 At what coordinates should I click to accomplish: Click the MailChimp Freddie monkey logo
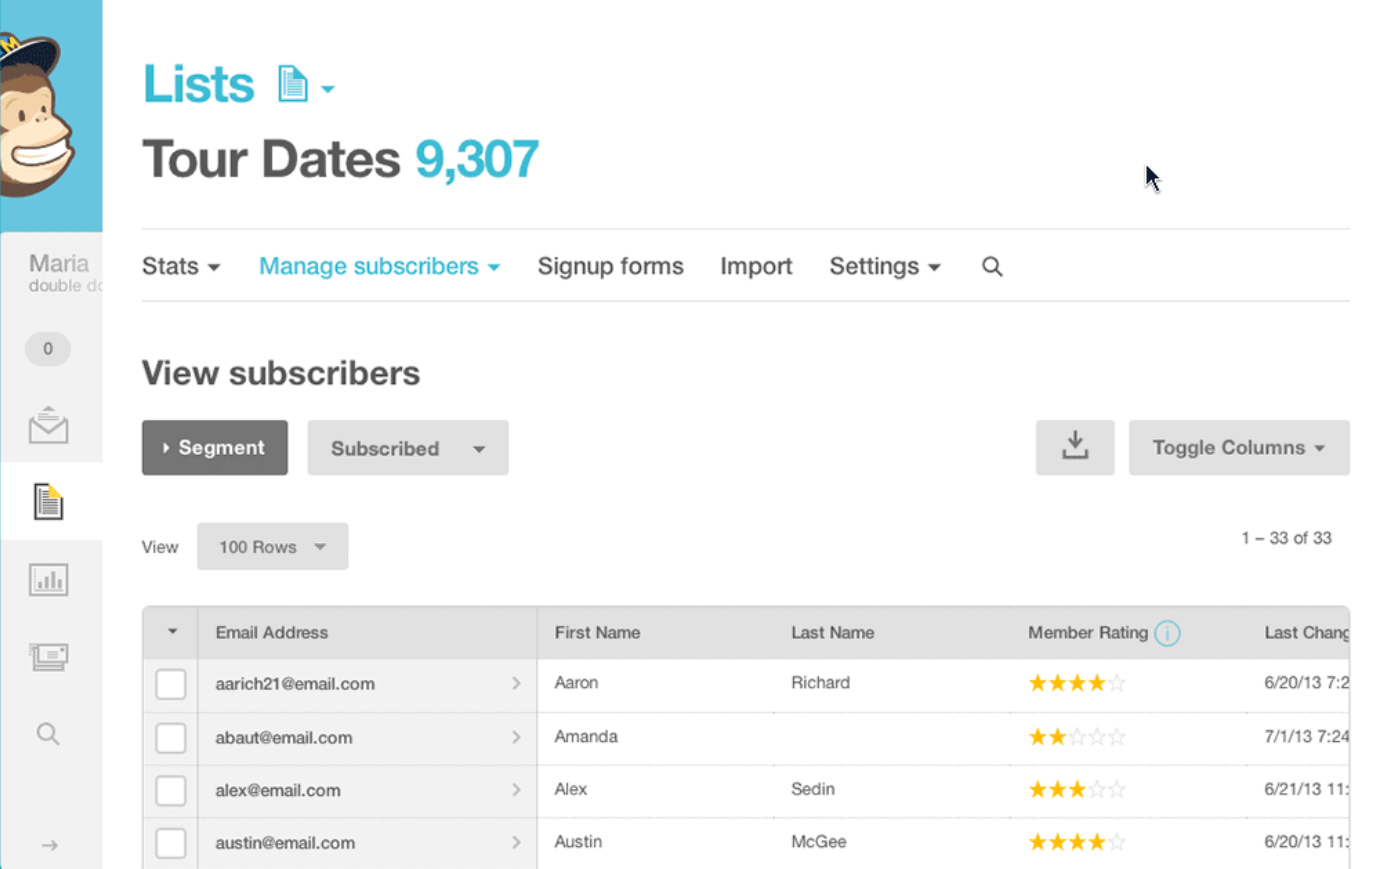40,115
